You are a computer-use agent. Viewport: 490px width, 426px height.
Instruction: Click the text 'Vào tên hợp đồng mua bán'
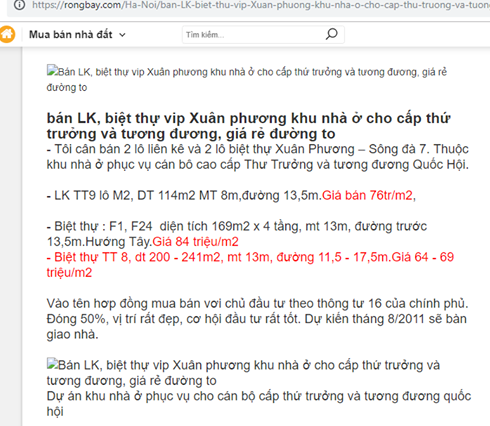pos(257,303)
